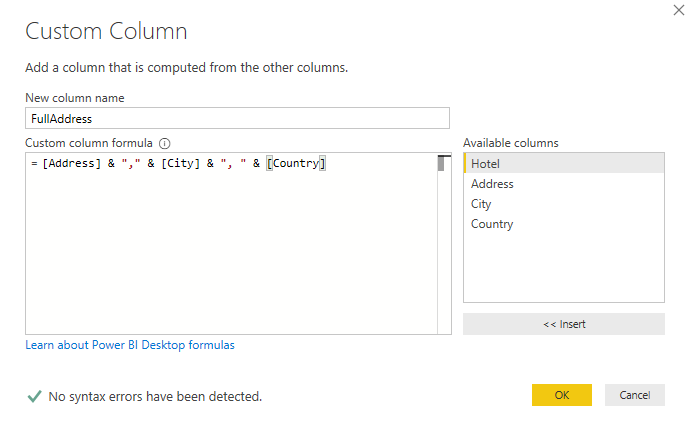The height and width of the screenshot is (432, 690).
Task: Select Hotel in Available columns
Action: [564, 163]
